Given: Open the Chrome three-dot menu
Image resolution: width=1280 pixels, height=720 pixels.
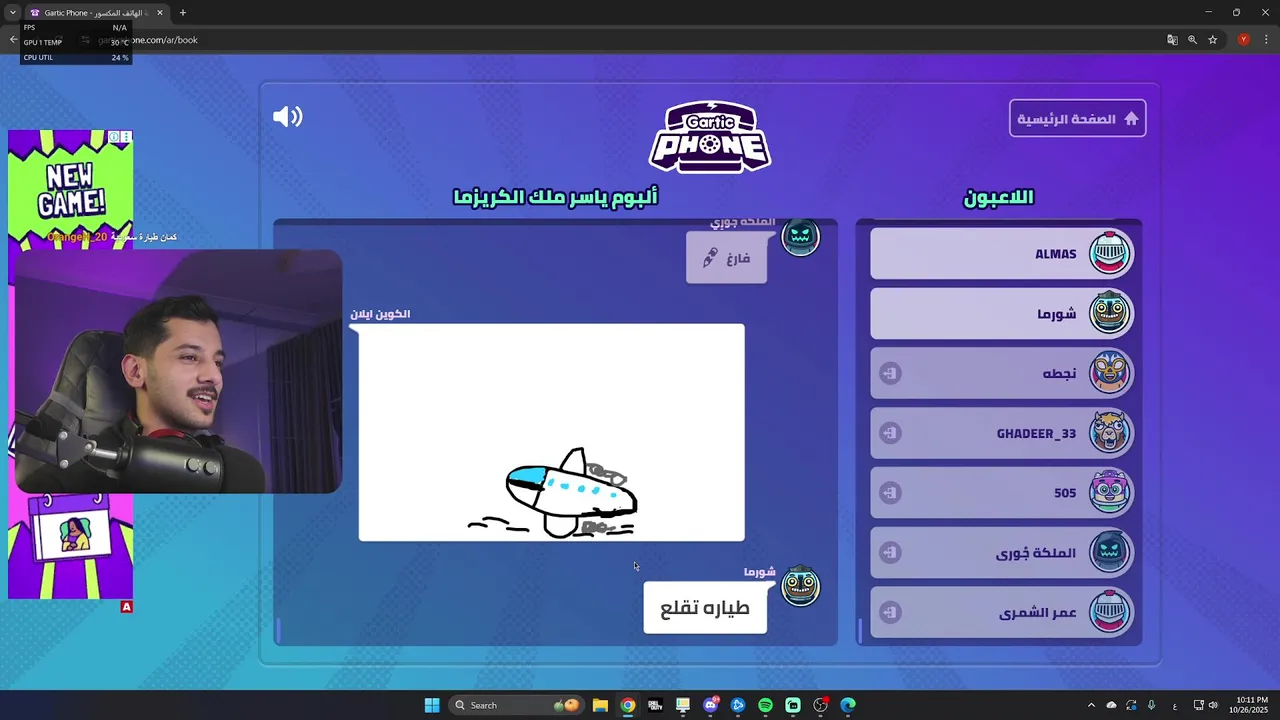Looking at the screenshot, I should [1266, 40].
